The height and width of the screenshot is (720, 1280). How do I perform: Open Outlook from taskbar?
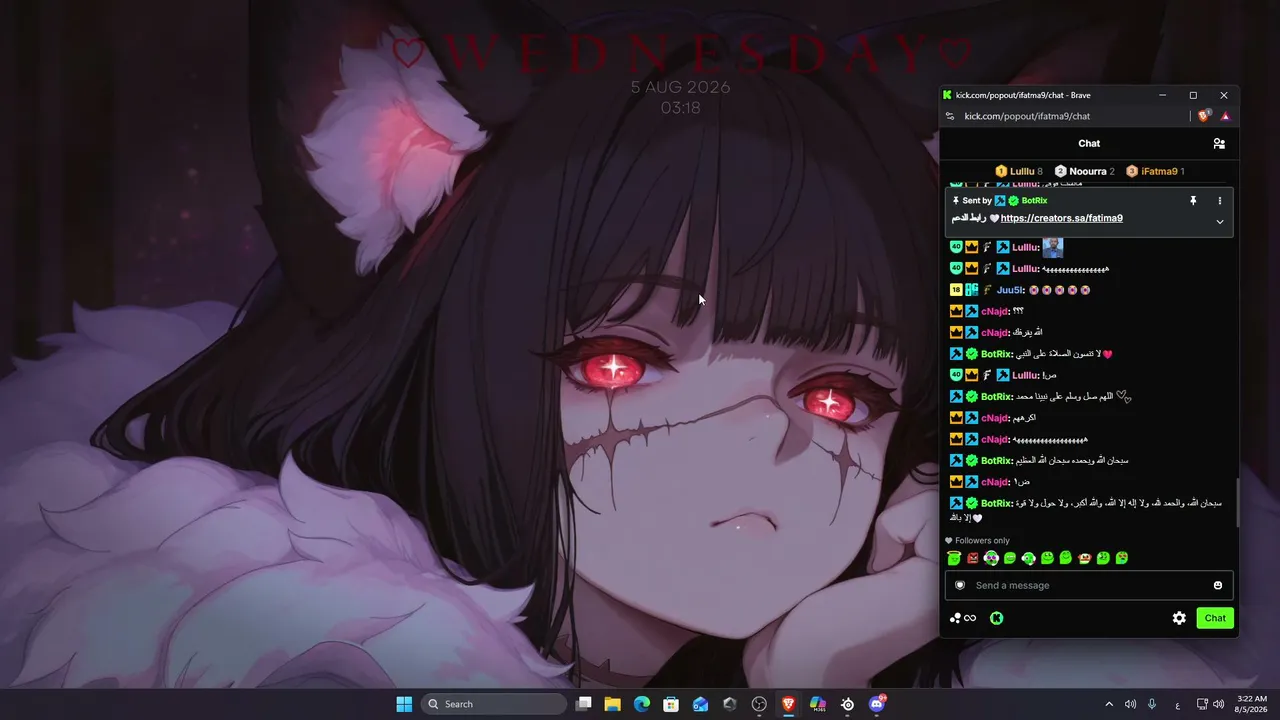pyautogui.click(x=701, y=704)
